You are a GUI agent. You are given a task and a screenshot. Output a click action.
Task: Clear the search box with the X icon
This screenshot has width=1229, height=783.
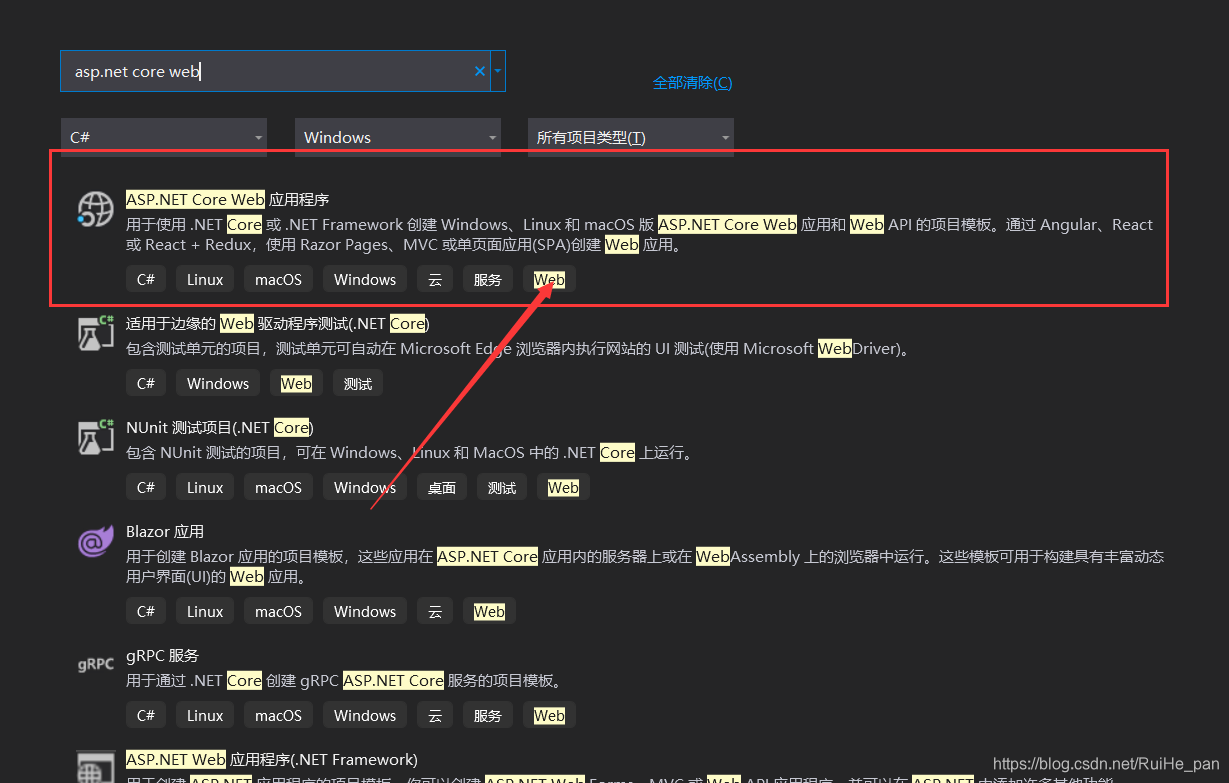(480, 71)
